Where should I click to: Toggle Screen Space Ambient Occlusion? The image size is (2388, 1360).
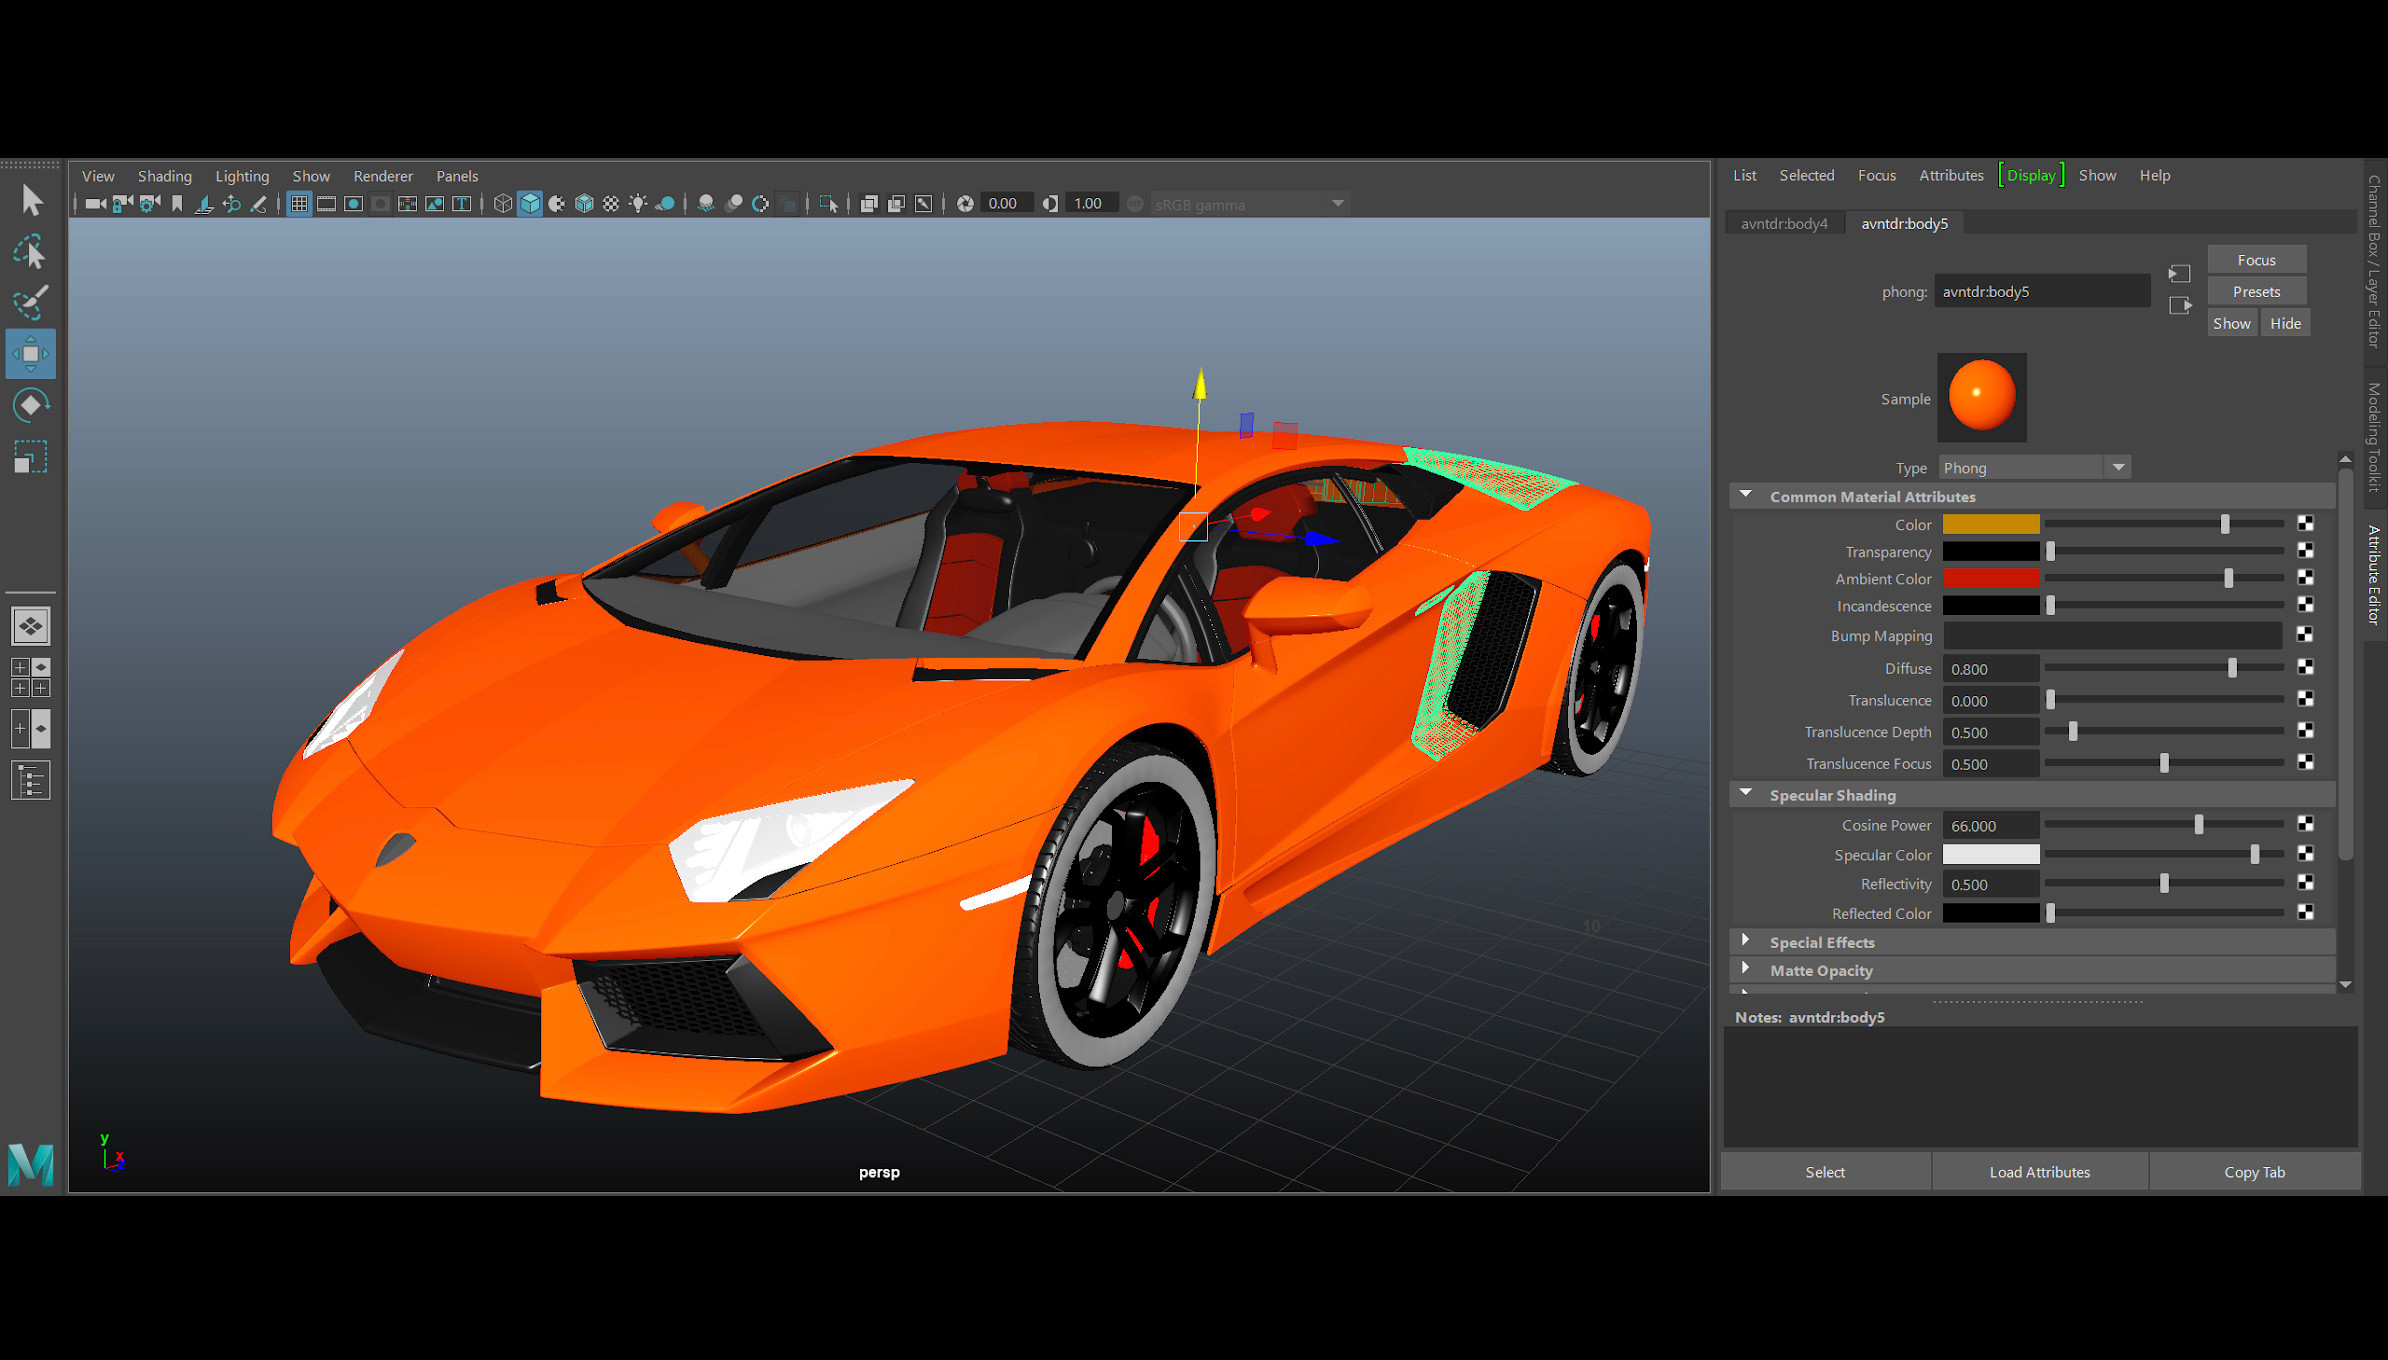click(x=706, y=204)
